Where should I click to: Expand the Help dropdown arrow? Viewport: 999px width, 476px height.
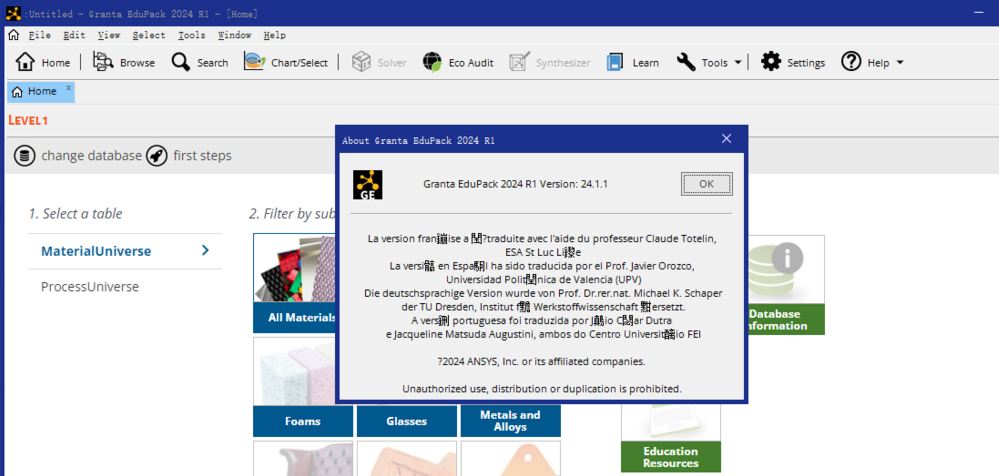tap(900, 62)
